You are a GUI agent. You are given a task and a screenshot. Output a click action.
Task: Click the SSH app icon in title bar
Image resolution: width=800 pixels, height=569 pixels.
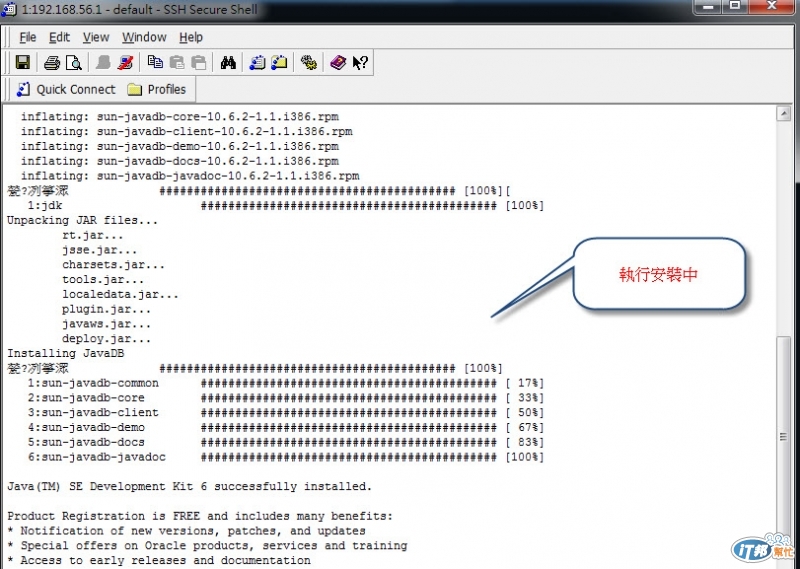[9, 10]
